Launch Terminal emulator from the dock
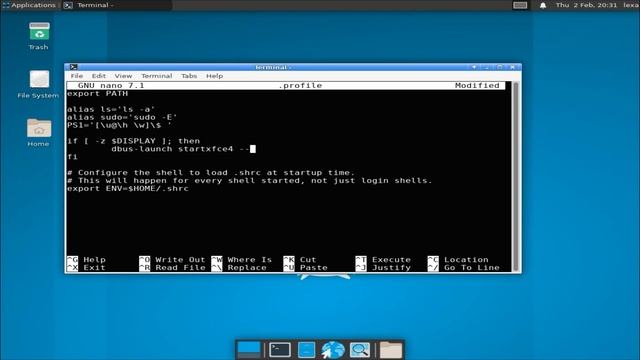This screenshot has height=360, width=640. (280, 350)
